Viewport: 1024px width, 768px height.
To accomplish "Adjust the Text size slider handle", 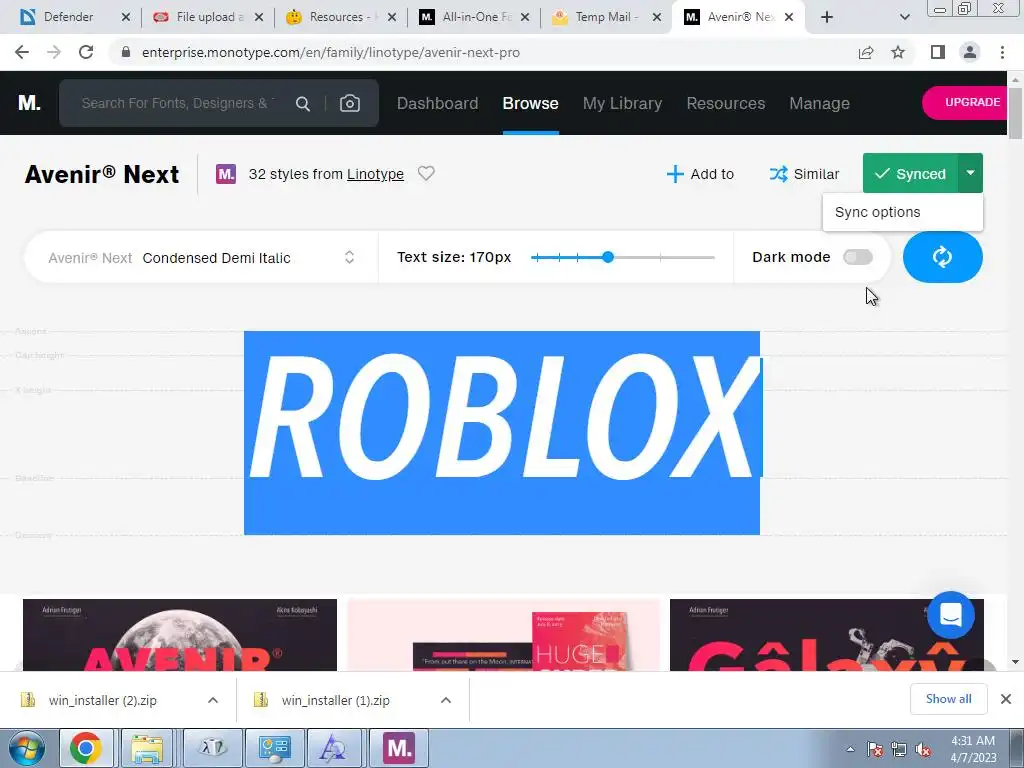I will 608,257.
